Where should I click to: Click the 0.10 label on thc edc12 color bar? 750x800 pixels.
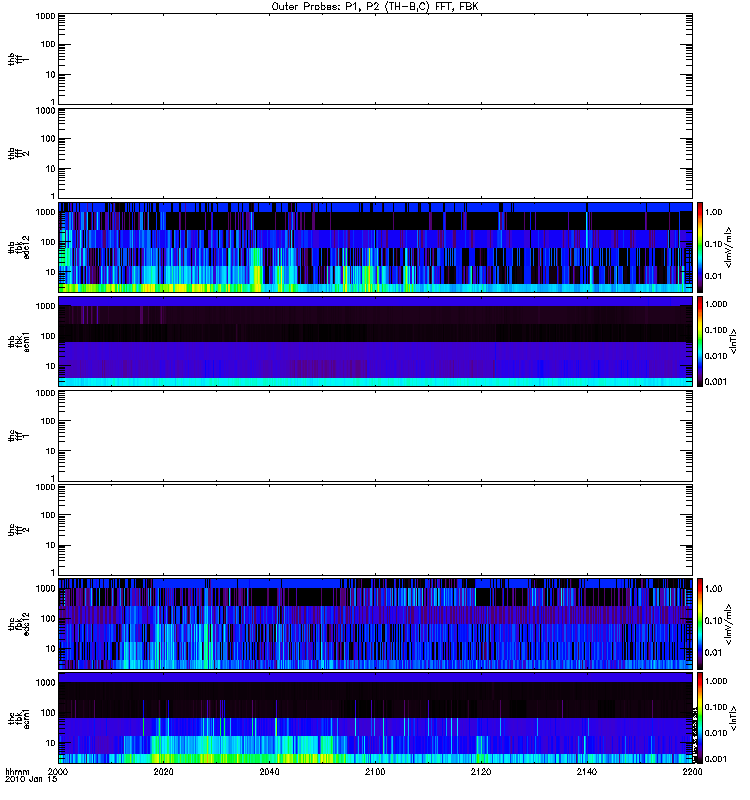coord(714,621)
